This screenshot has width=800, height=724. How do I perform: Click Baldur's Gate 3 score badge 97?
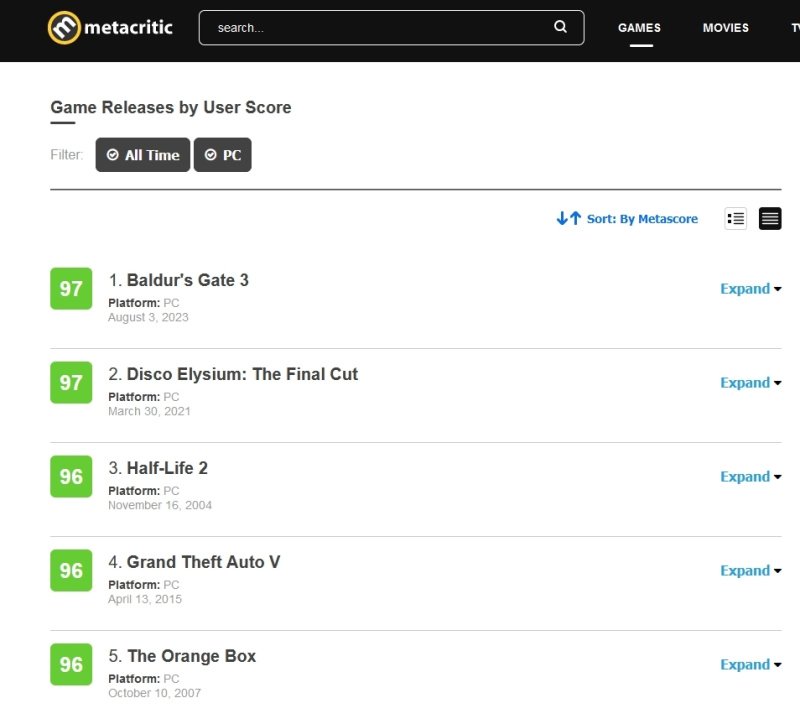pyautogui.click(x=71, y=289)
